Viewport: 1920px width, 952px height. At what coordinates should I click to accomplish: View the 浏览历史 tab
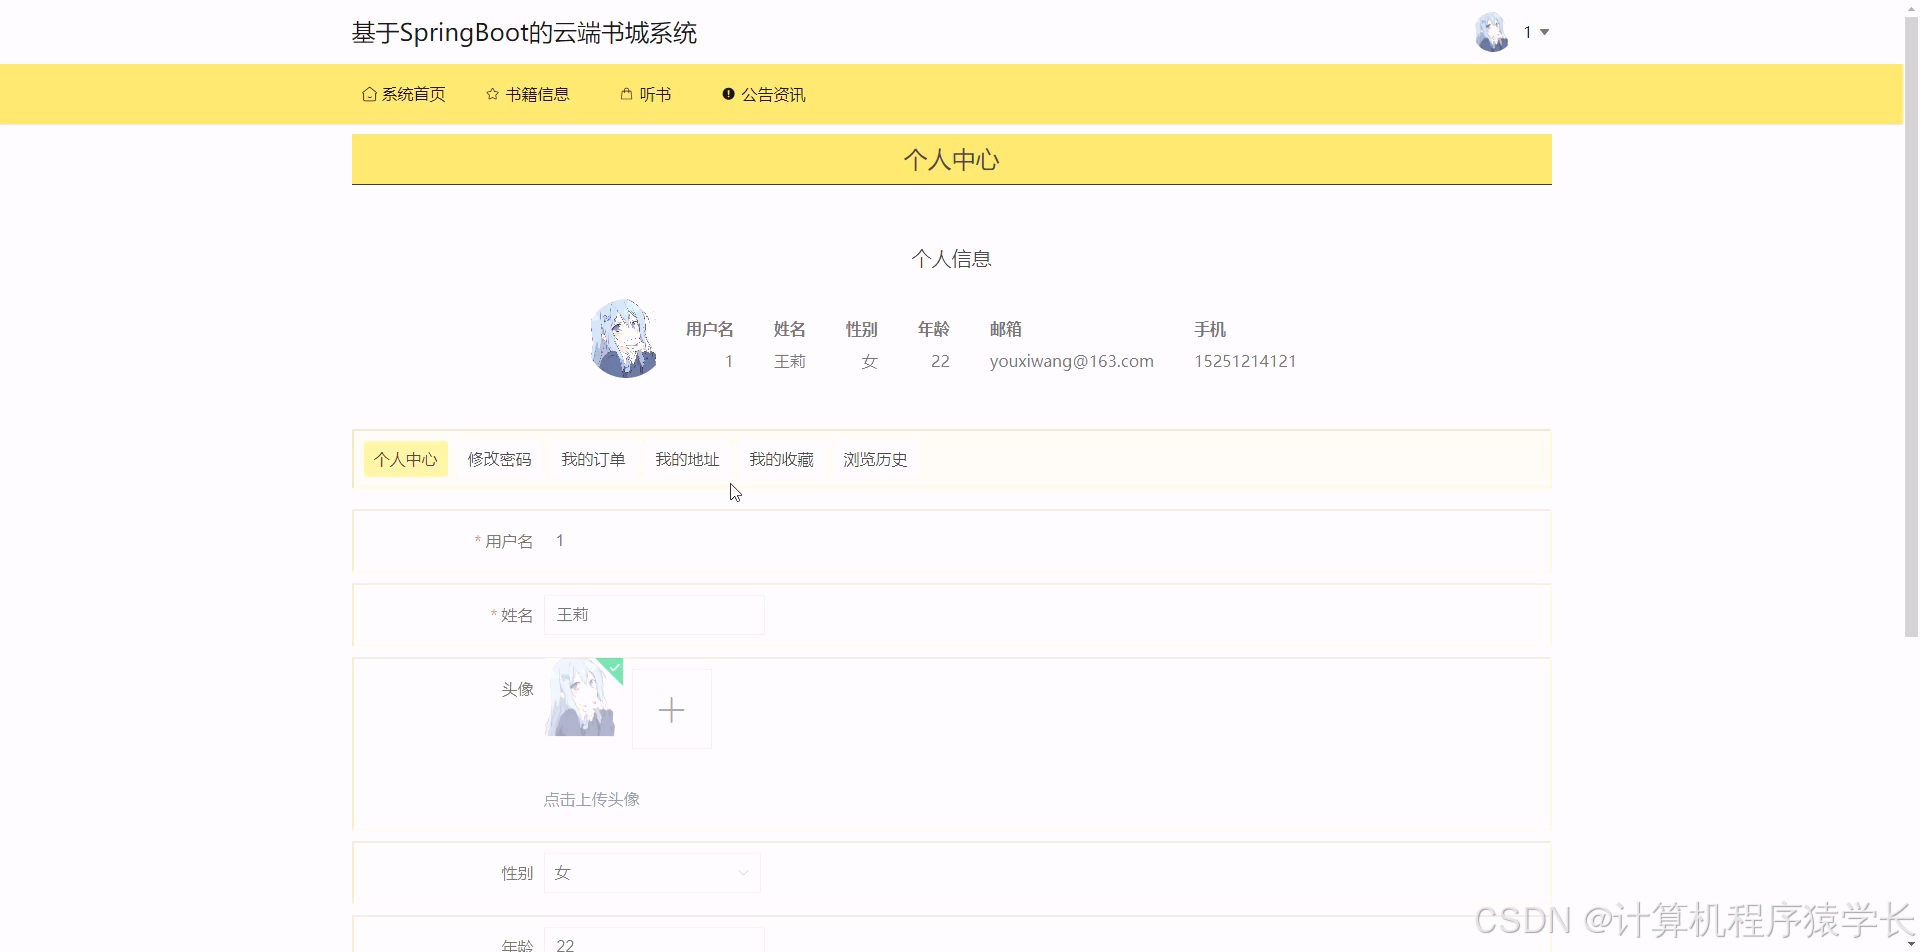(x=874, y=459)
